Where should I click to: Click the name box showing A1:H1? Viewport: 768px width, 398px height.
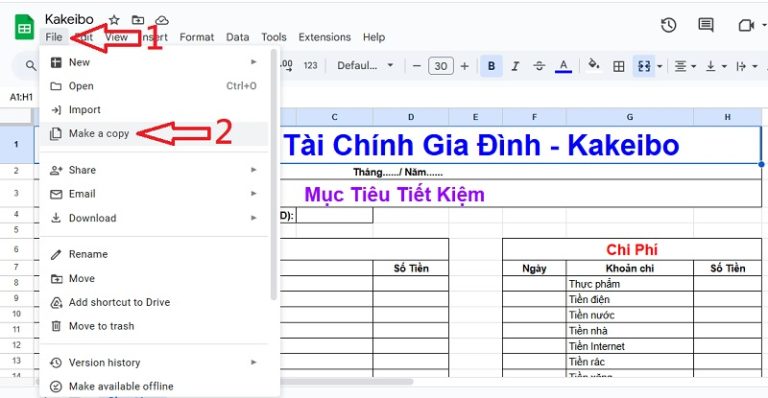point(22,97)
